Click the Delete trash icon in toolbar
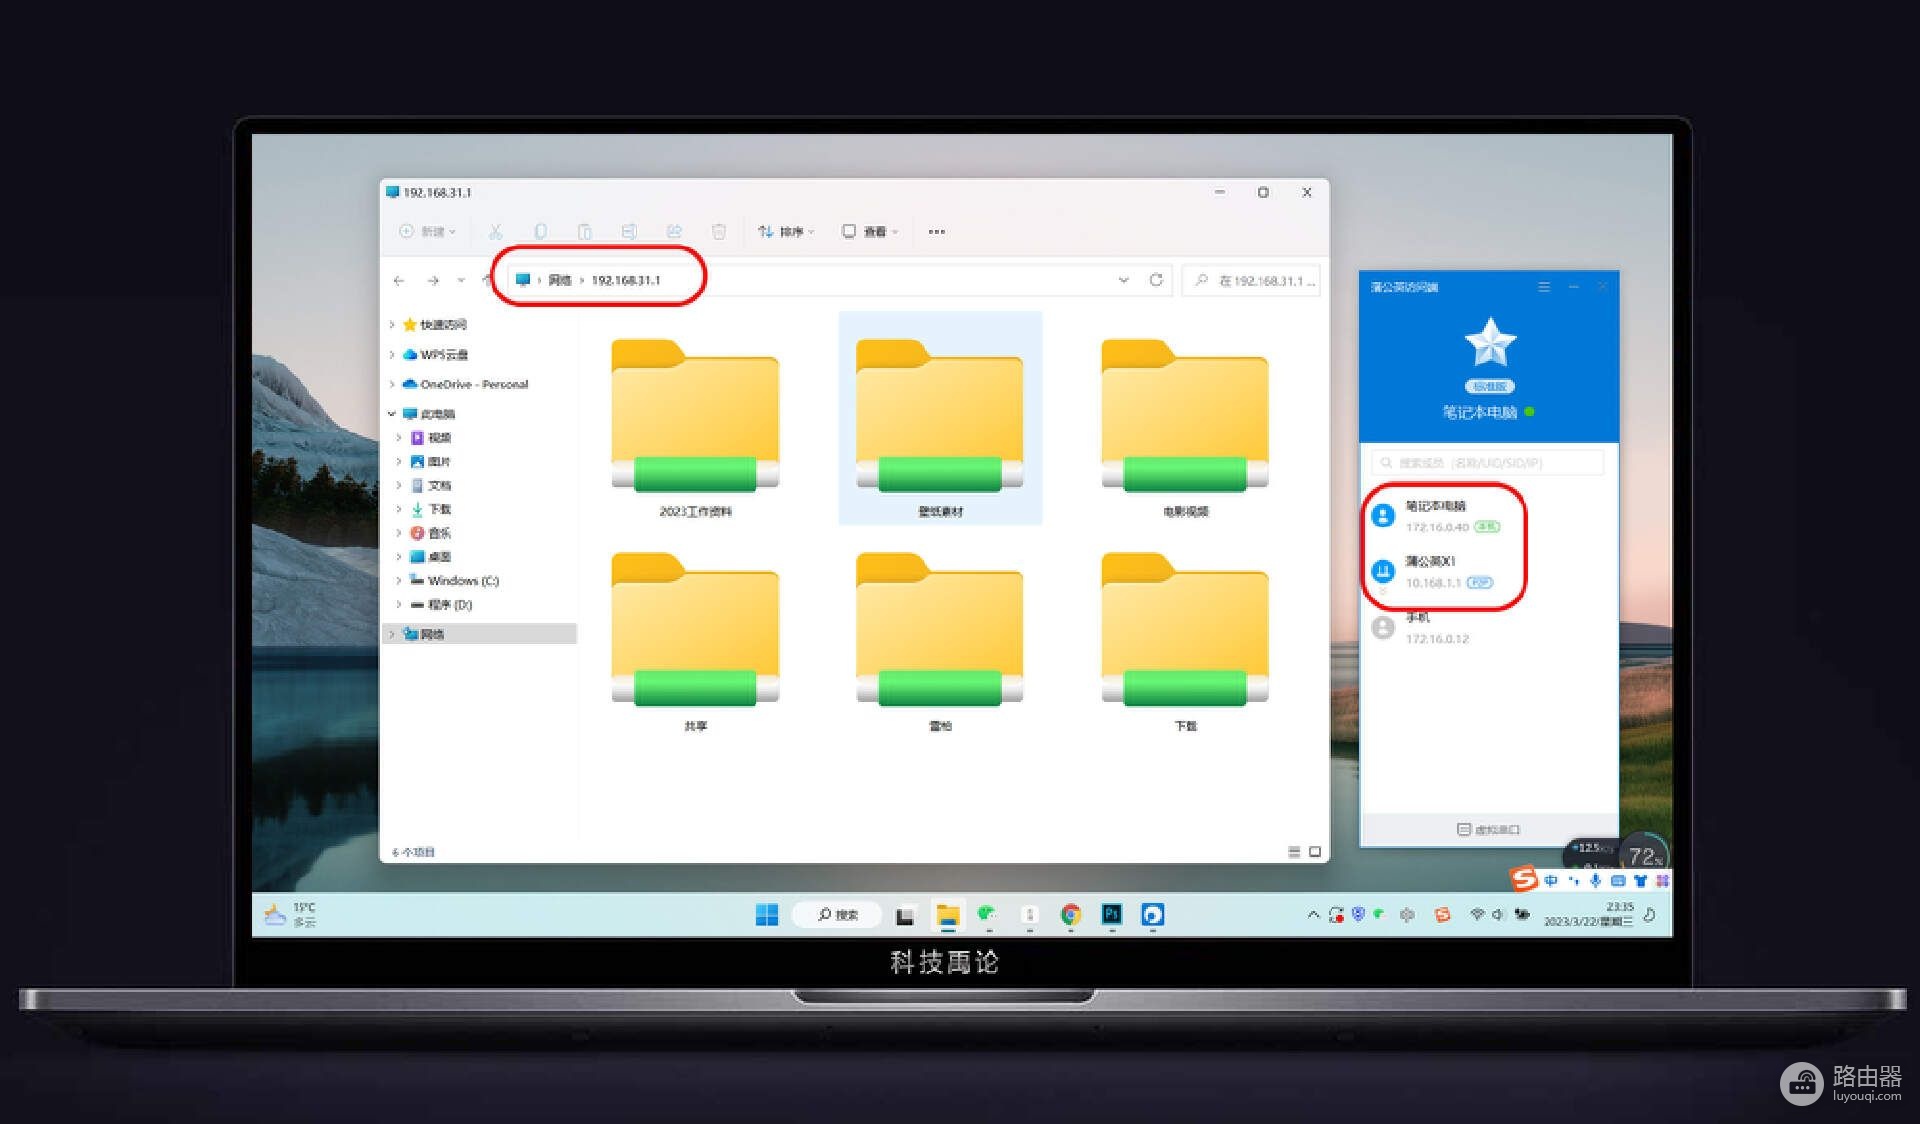 pos(718,232)
